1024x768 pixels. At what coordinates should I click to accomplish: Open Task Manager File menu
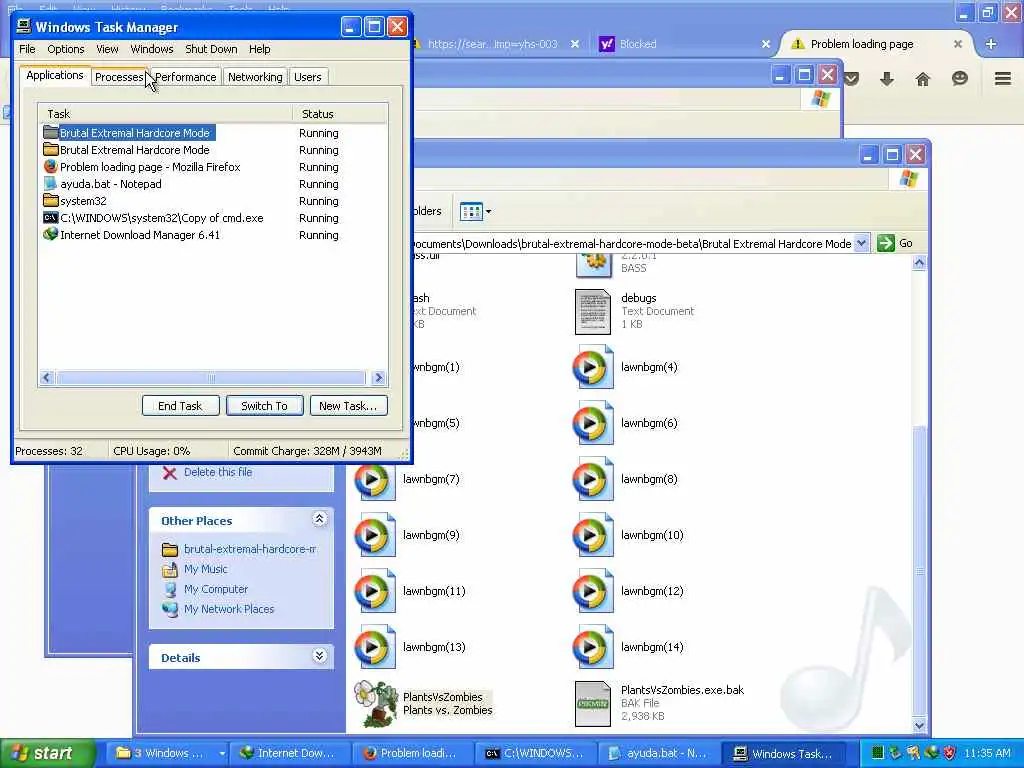pyautogui.click(x=27, y=49)
